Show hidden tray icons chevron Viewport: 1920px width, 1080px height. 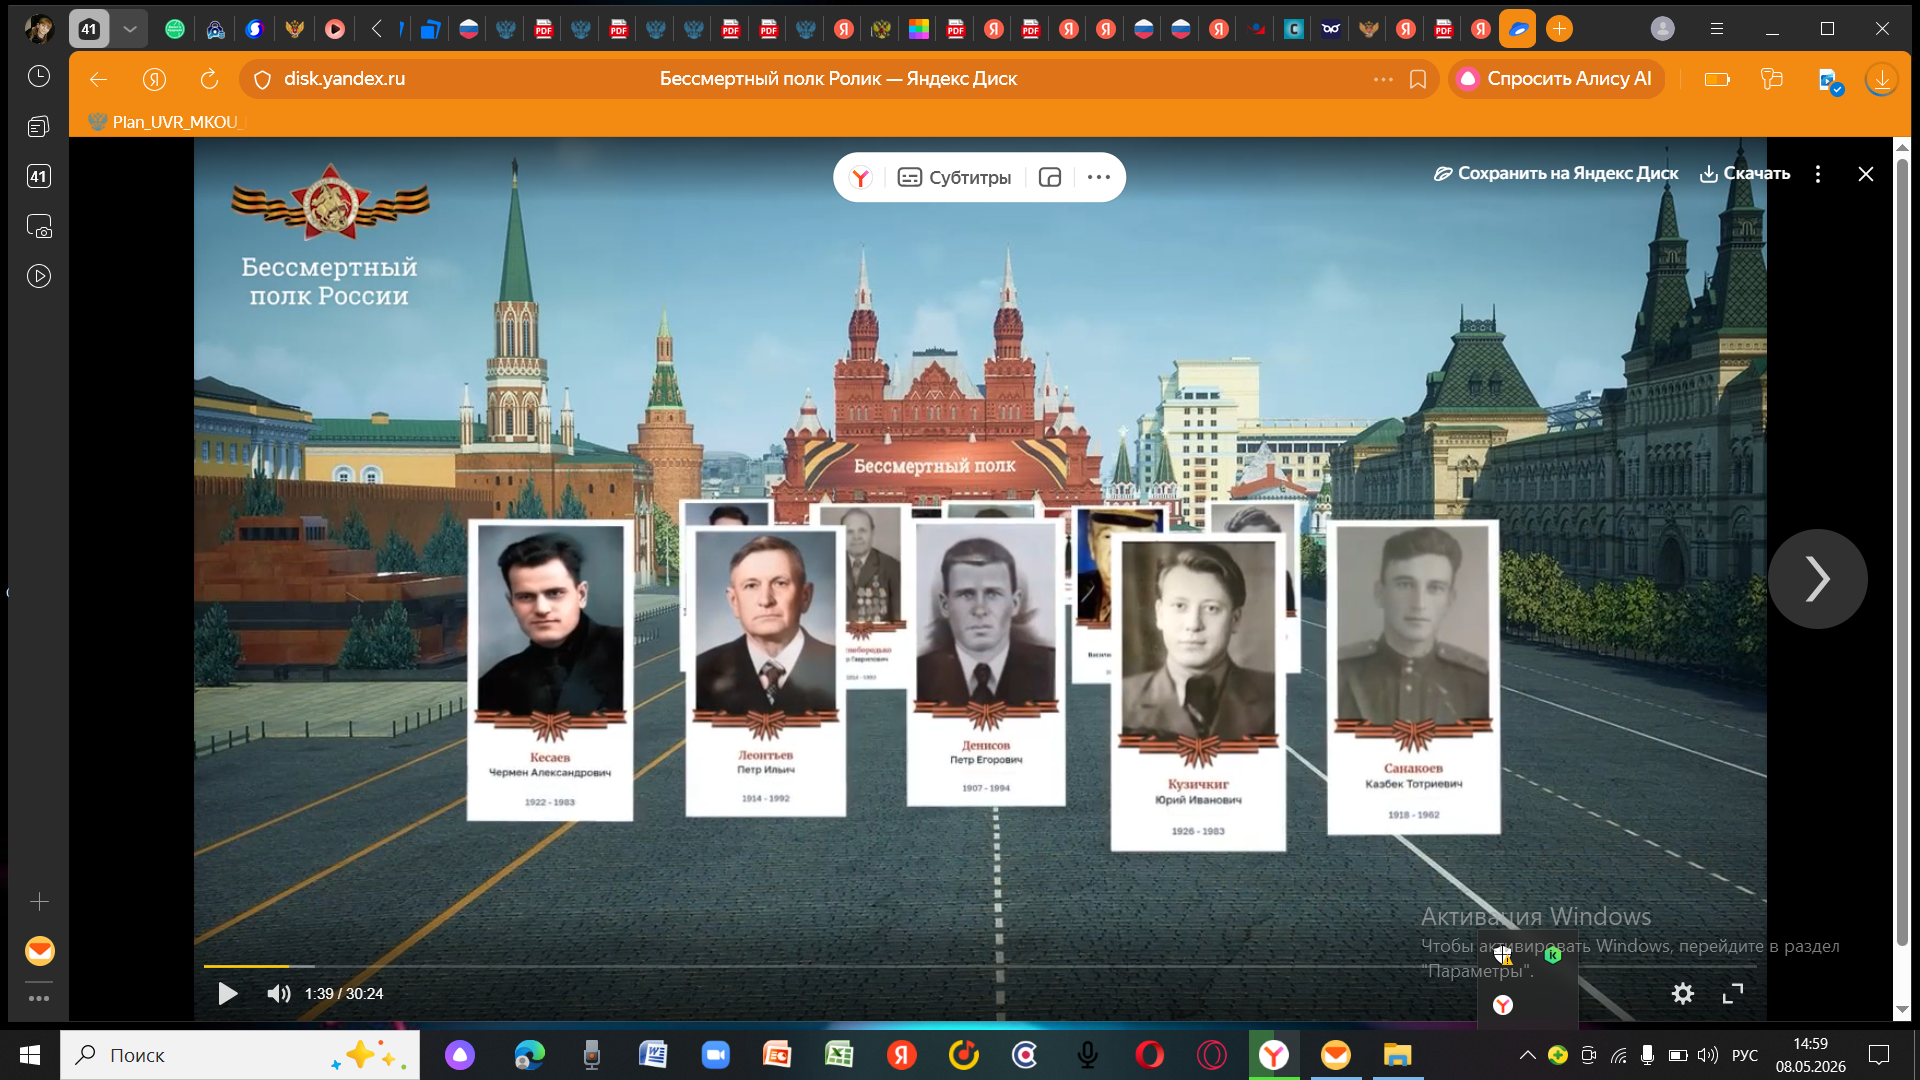(1527, 1055)
